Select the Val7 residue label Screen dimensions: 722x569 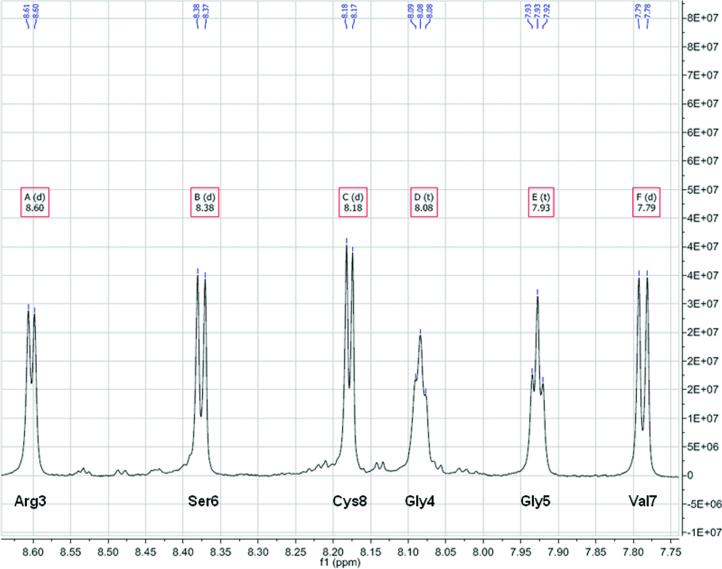click(643, 499)
